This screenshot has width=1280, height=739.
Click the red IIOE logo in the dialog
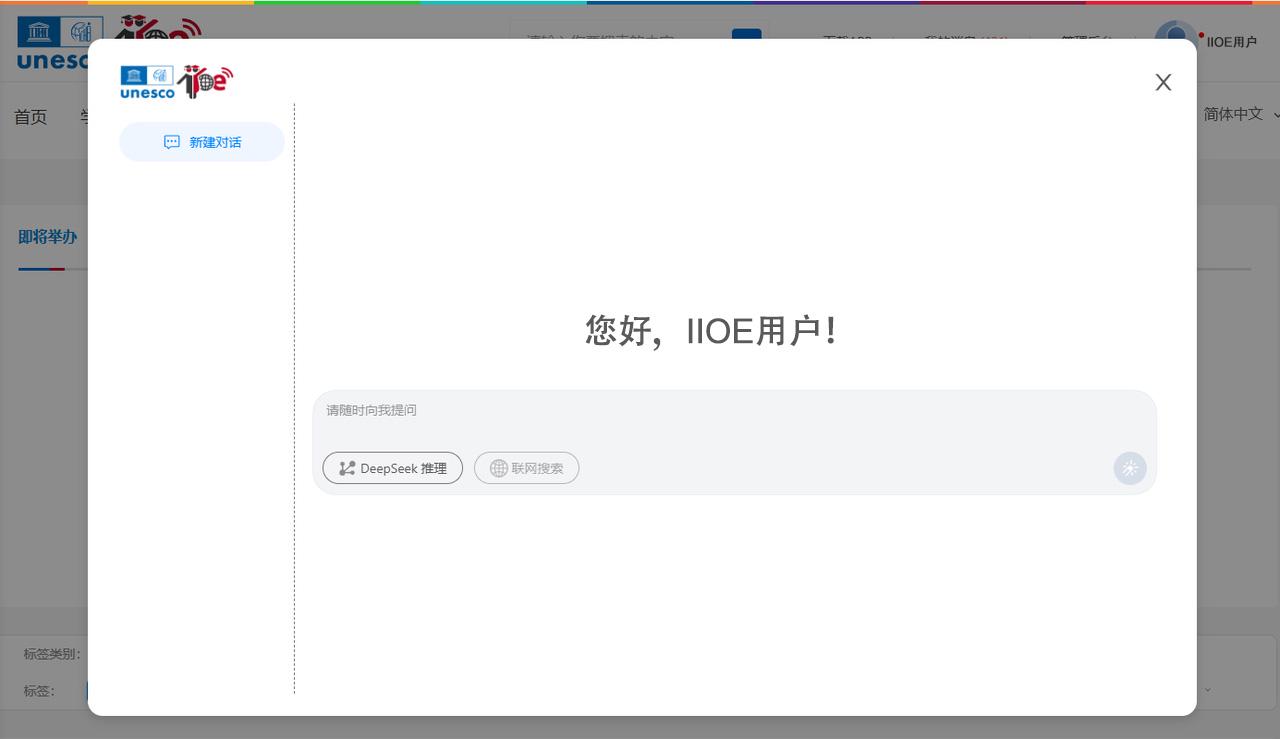pyautogui.click(x=206, y=81)
